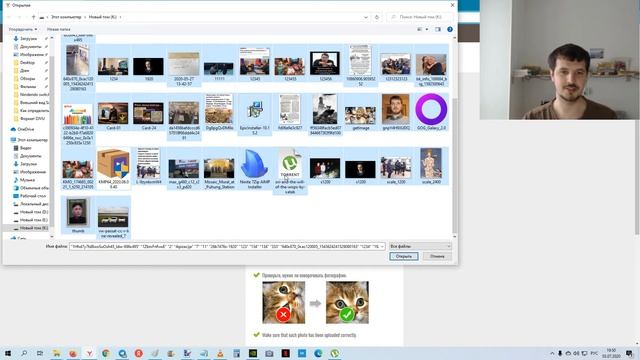This screenshot has height=360, width=640.
Task: Open the Nvidia app from the taskbar
Action: tap(253, 353)
